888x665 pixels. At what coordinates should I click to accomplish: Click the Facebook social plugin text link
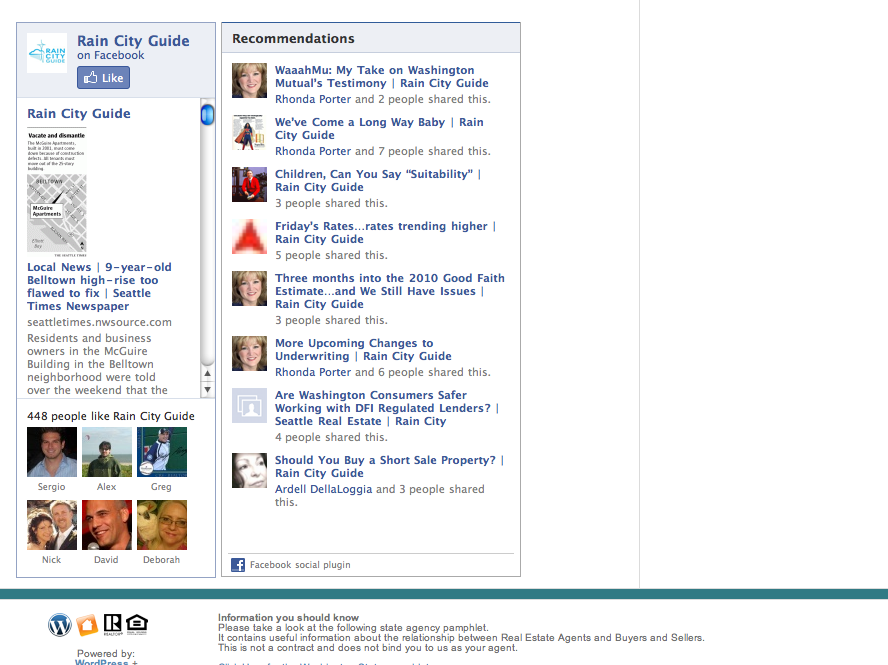[x=300, y=565]
